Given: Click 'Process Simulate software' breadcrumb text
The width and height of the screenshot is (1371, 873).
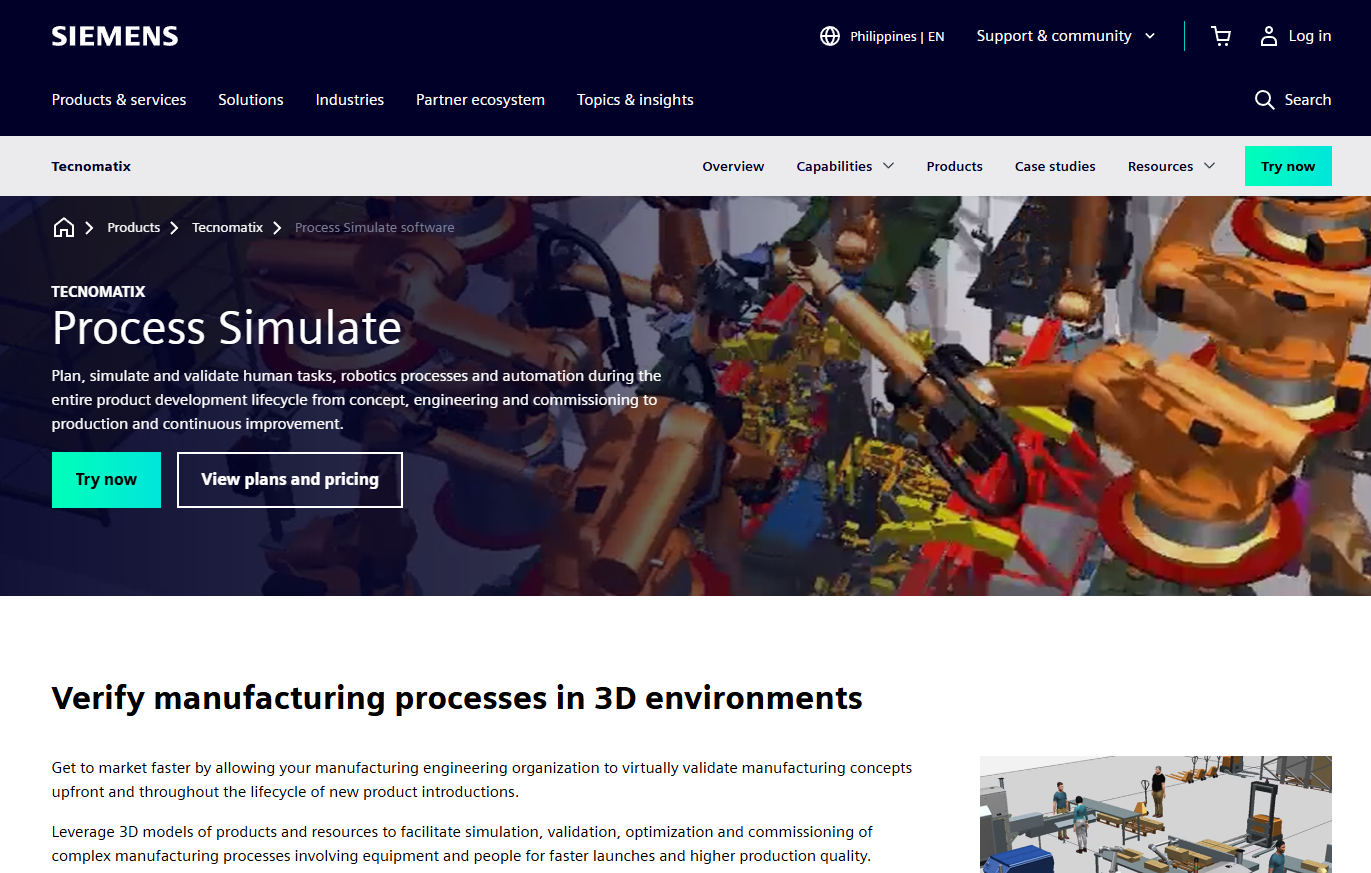Looking at the screenshot, I should point(375,228).
